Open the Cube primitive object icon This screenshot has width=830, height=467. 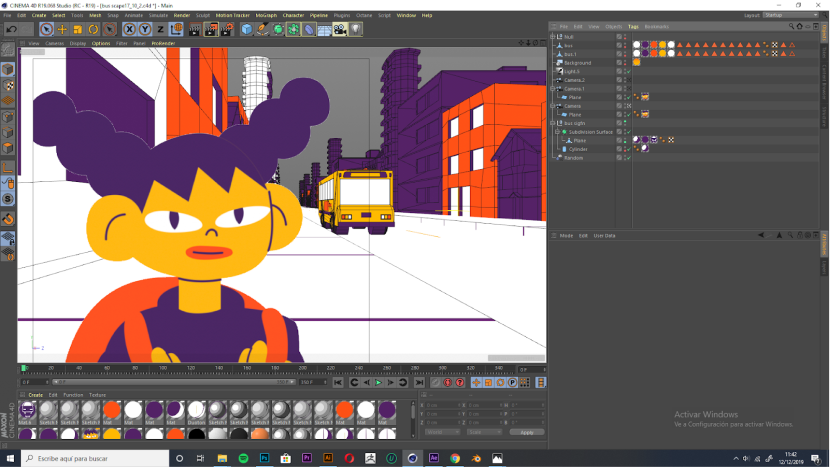point(247,30)
